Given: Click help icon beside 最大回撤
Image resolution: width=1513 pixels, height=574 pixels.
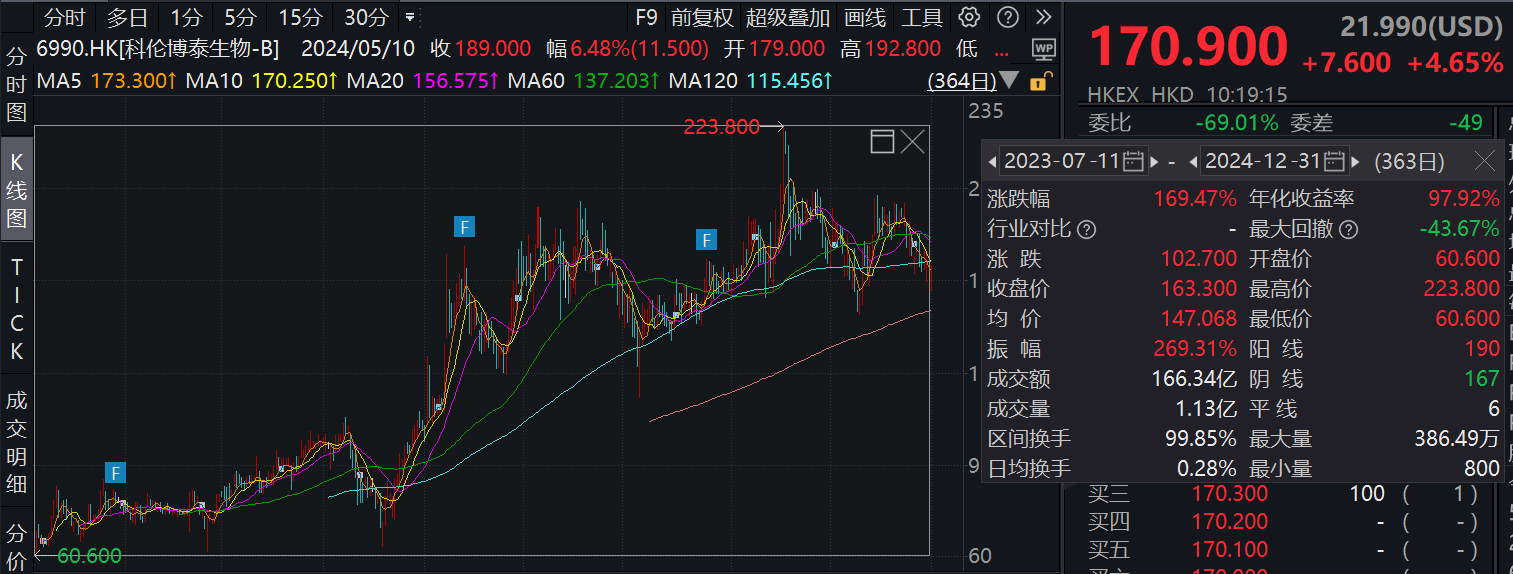Looking at the screenshot, I should (1349, 229).
